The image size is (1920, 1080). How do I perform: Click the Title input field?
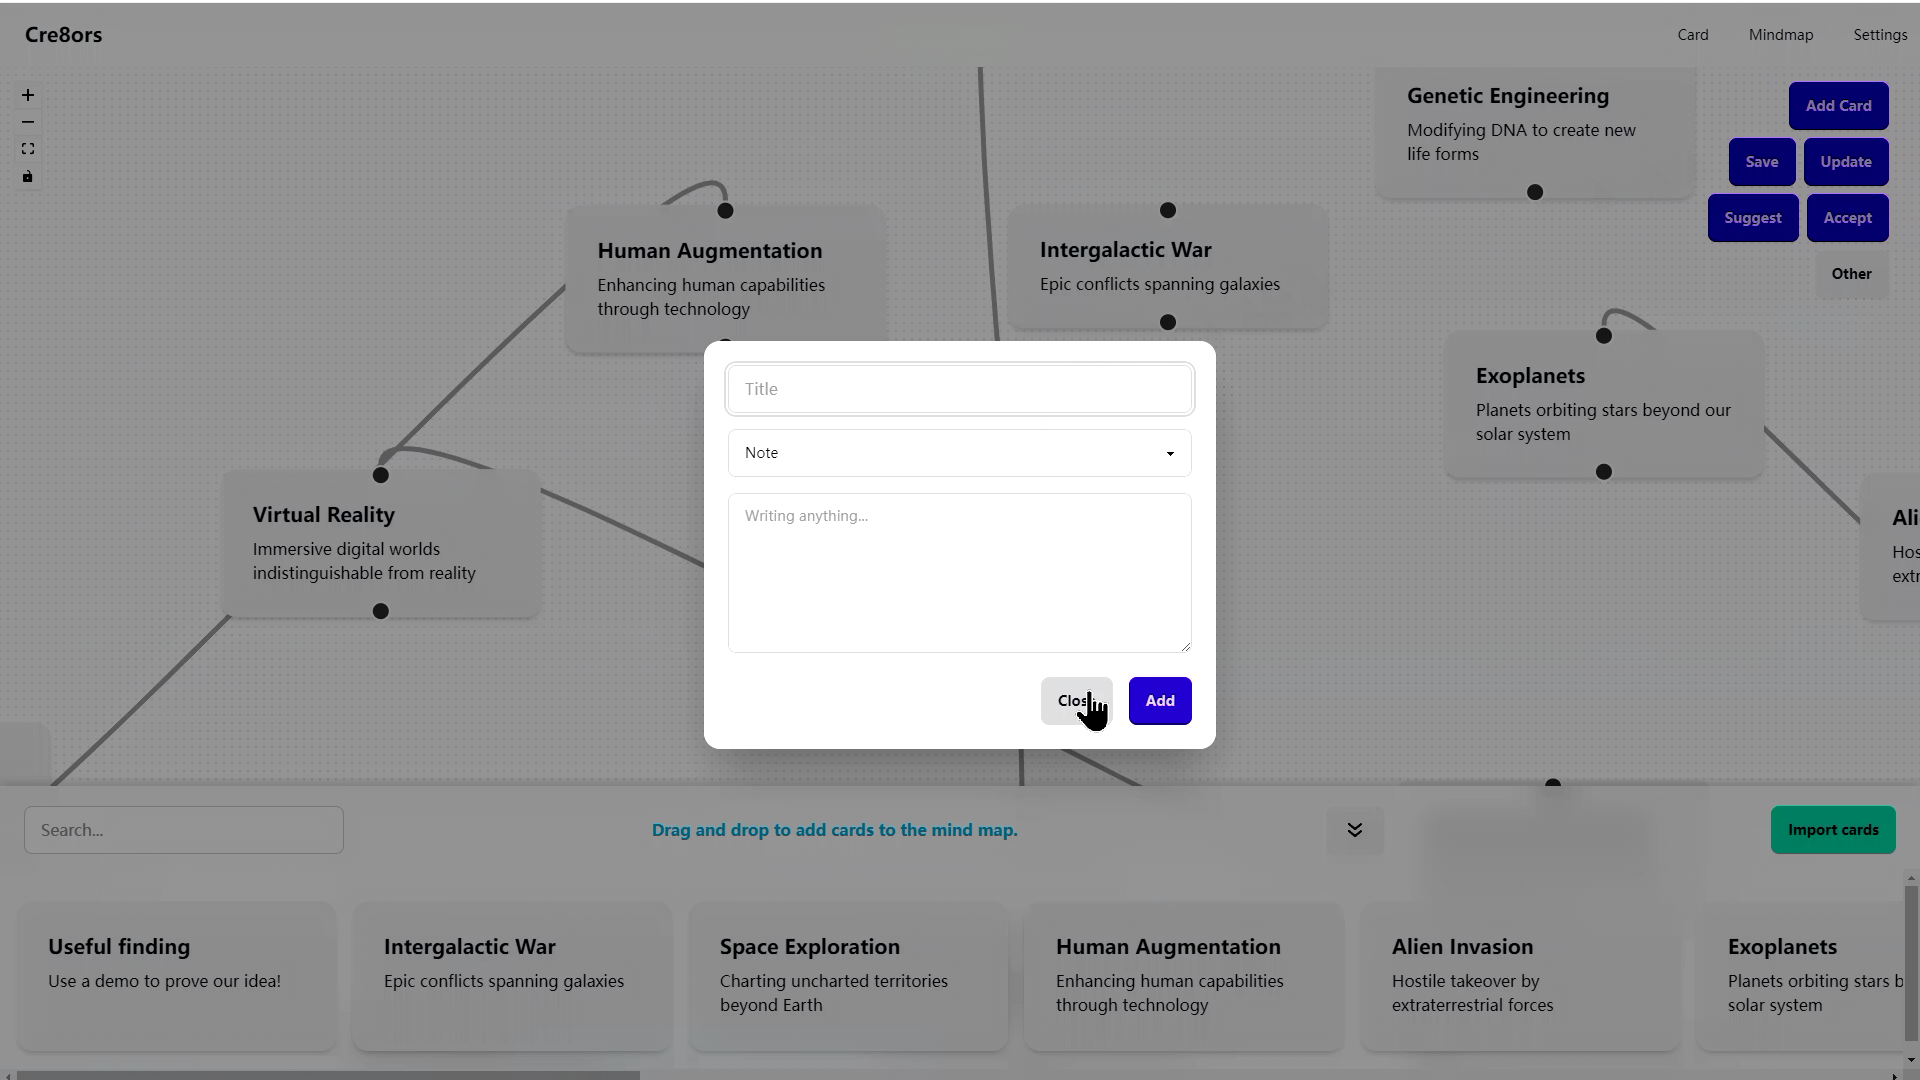[x=959, y=389]
